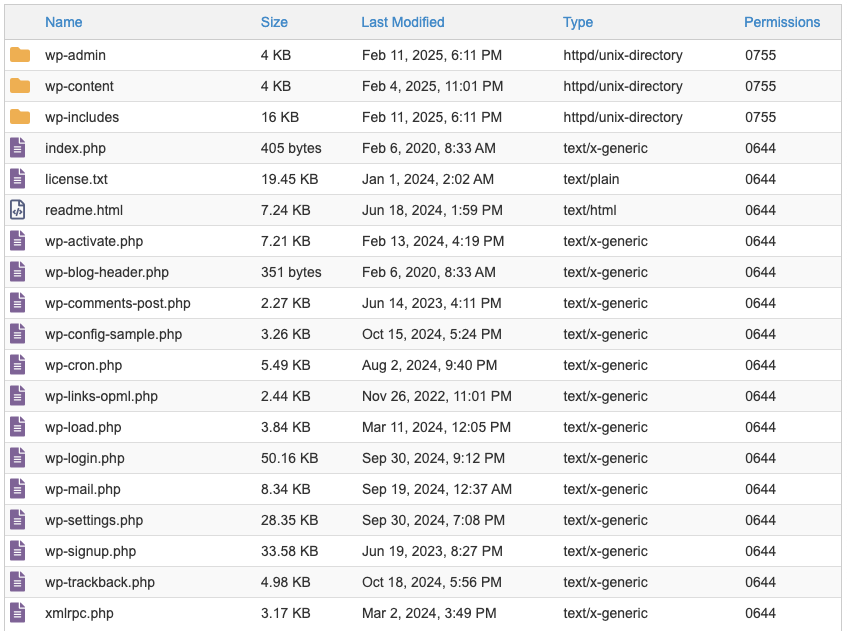Click the wp-login.php file icon
The width and height of the screenshot is (847, 631).
pos(18,458)
